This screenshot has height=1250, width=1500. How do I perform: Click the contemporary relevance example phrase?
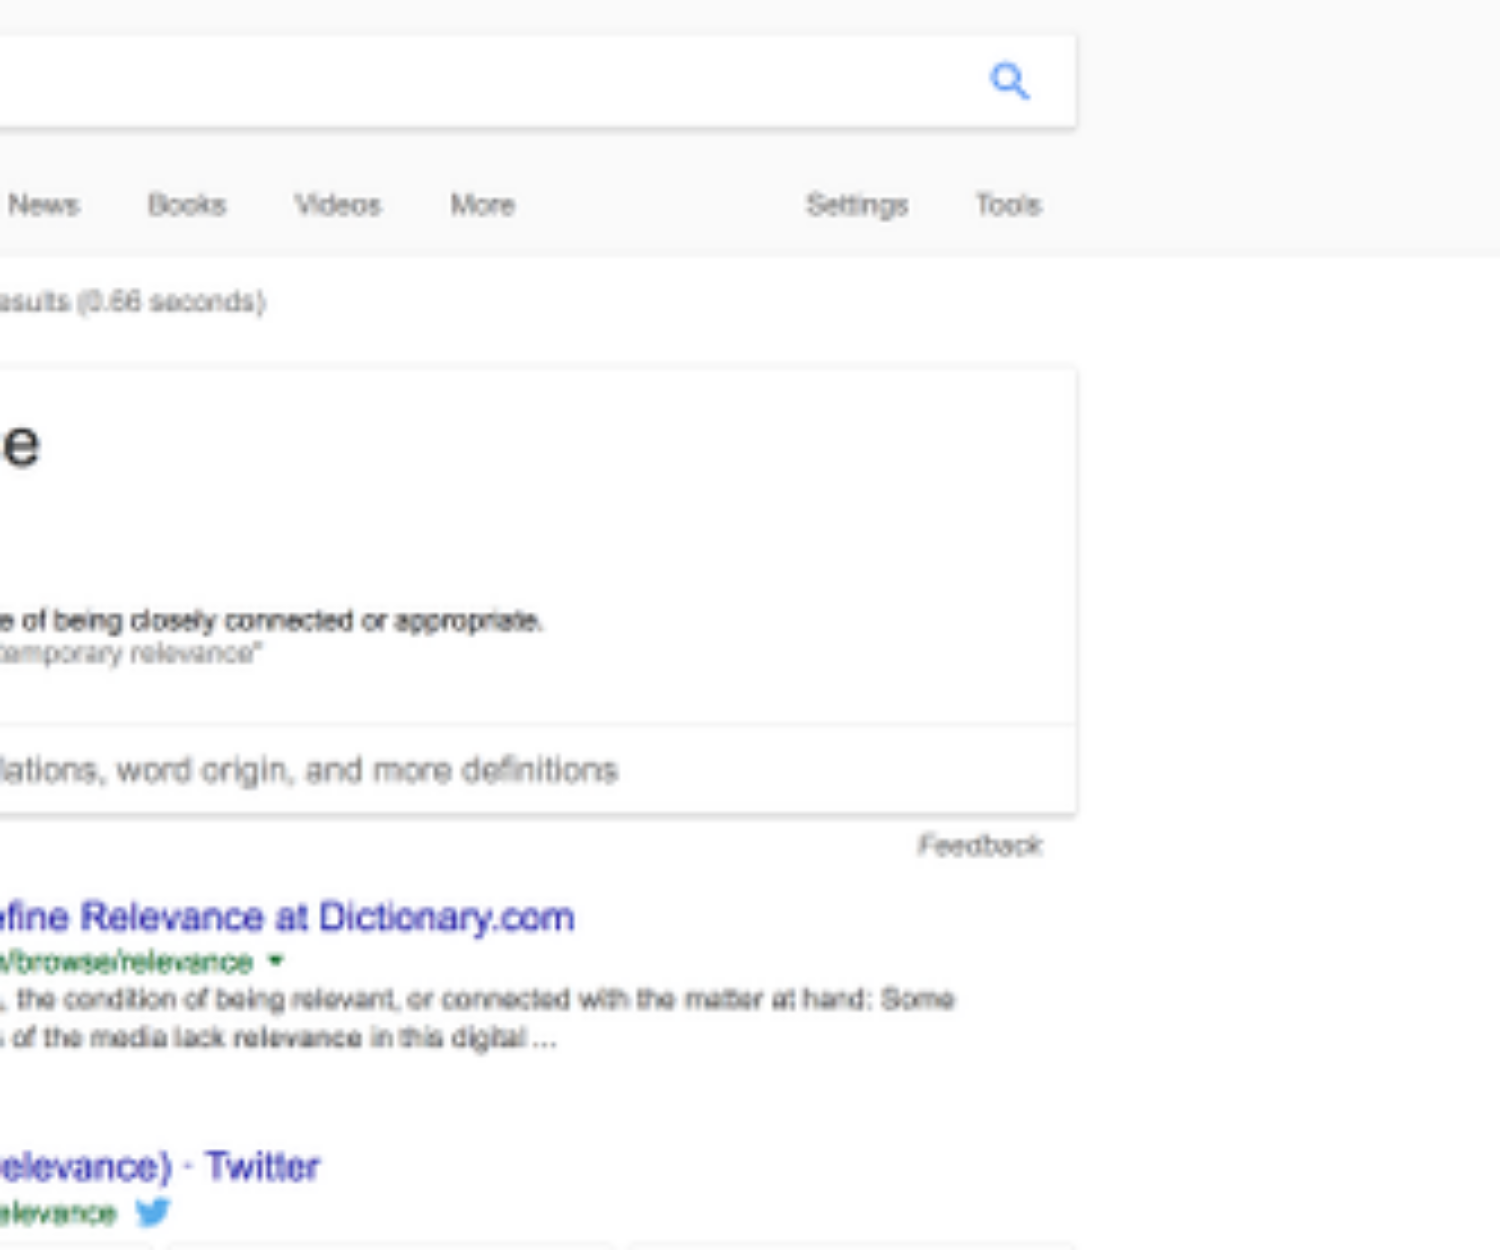click(x=130, y=654)
